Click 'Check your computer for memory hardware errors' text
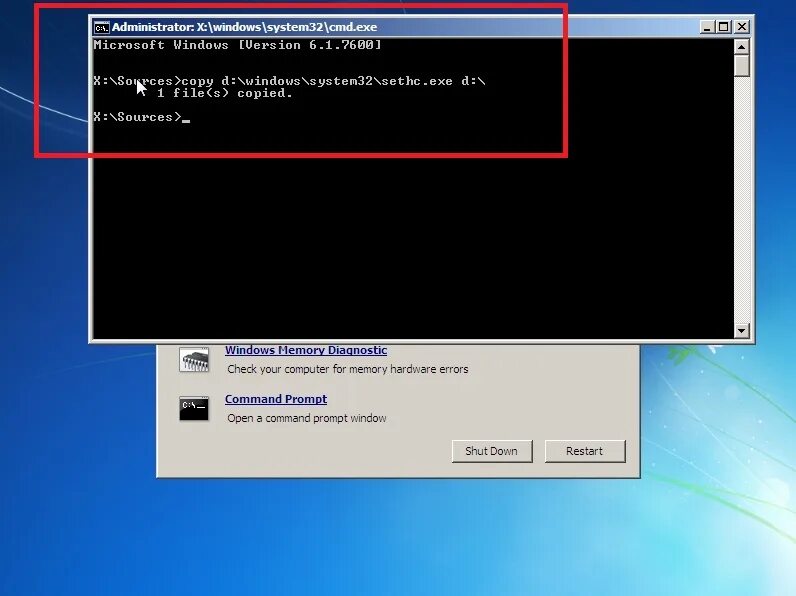Viewport: 796px width, 596px height. tap(348, 369)
